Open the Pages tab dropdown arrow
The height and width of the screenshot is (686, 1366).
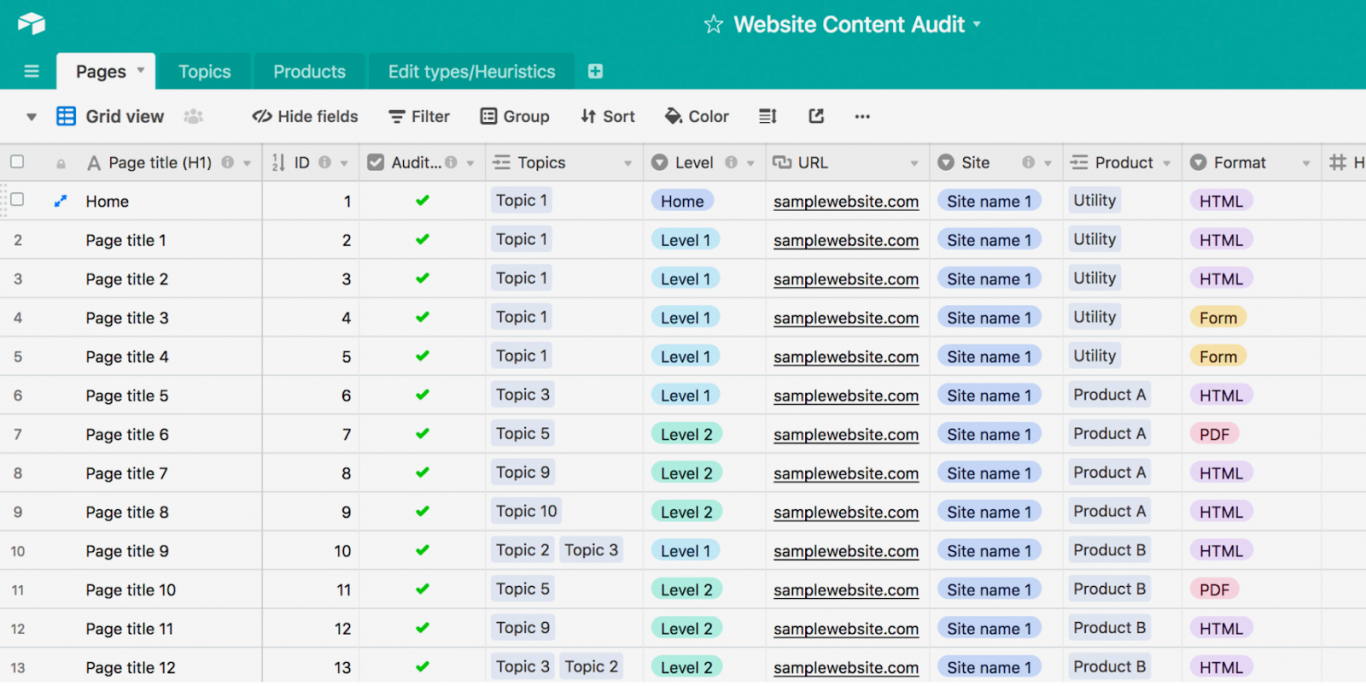[140, 70]
